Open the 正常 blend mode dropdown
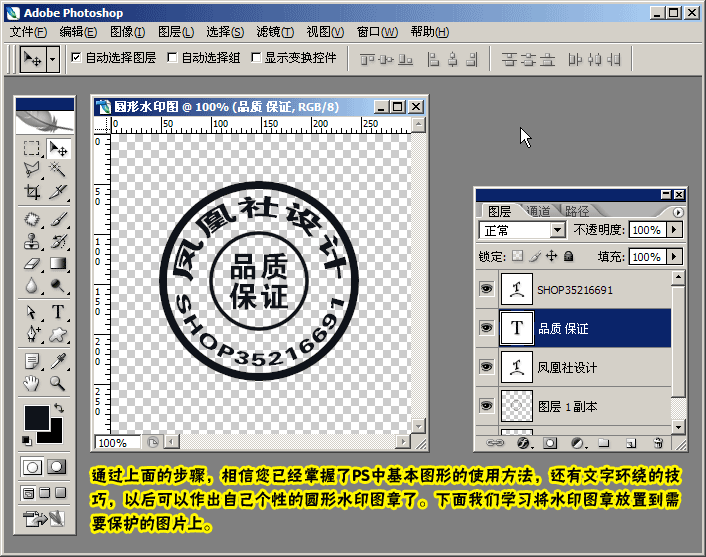This screenshot has height=557, width=706. [x=557, y=230]
